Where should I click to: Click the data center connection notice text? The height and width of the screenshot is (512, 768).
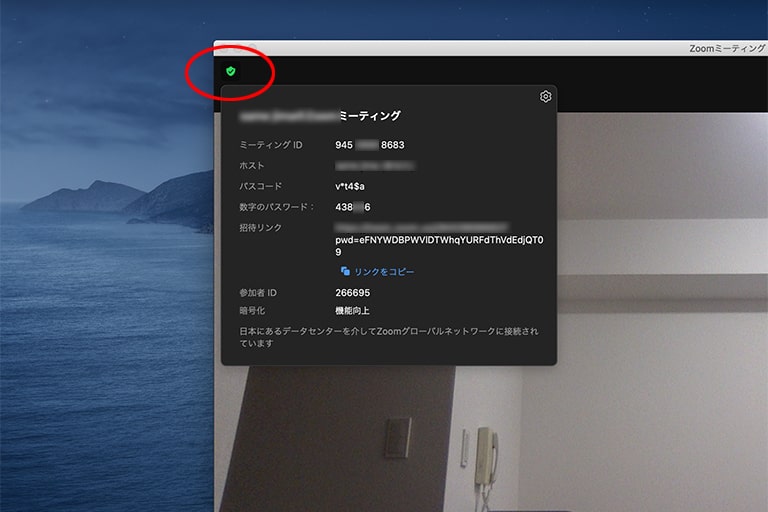click(389, 337)
